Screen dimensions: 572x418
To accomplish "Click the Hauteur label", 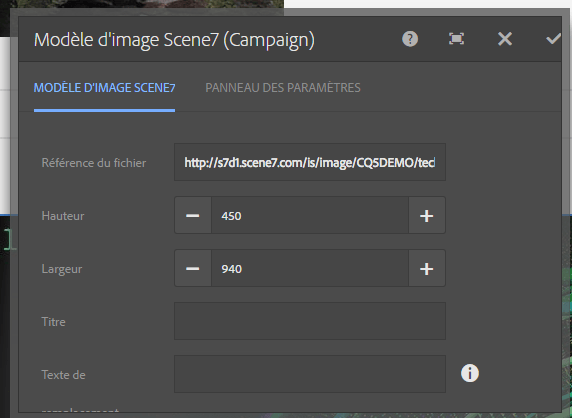I will pos(63,216).
